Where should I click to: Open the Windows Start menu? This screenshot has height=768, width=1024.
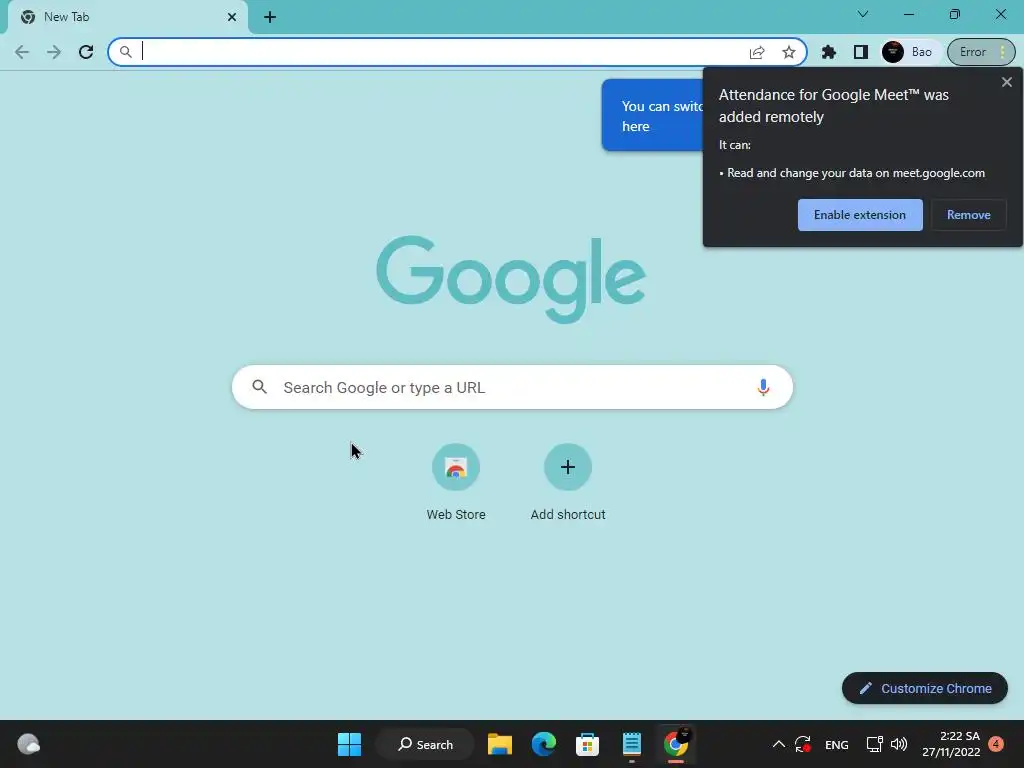349,744
